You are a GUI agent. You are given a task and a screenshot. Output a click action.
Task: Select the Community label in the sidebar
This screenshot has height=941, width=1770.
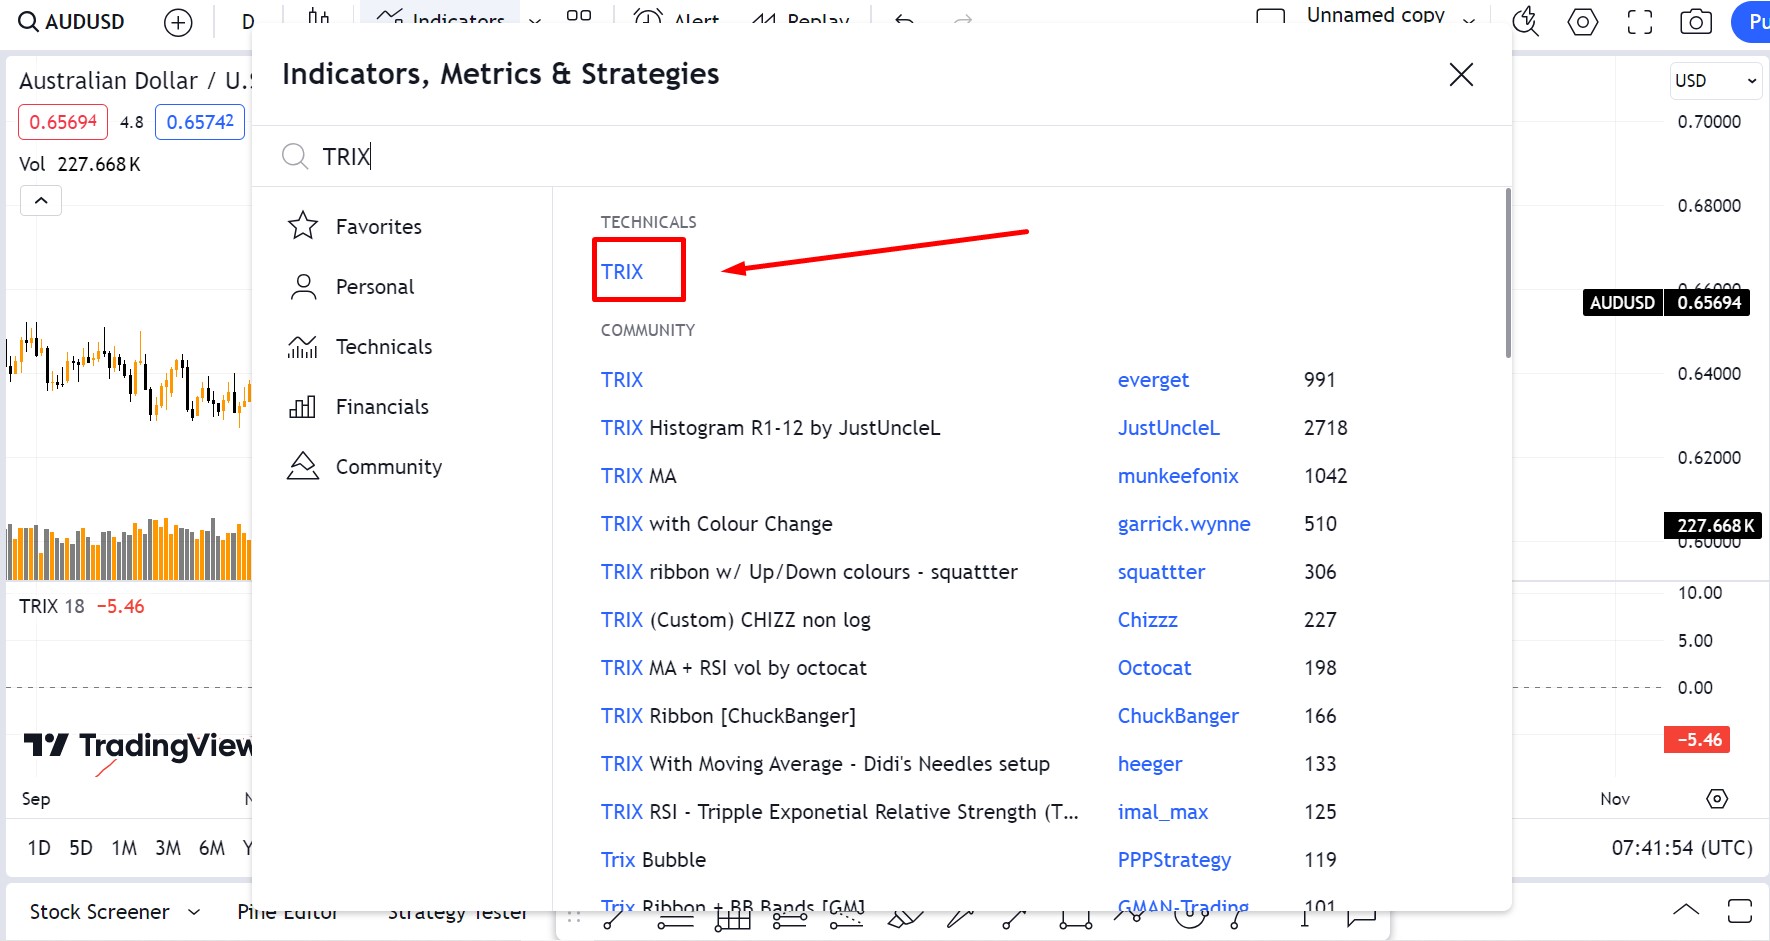click(389, 467)
